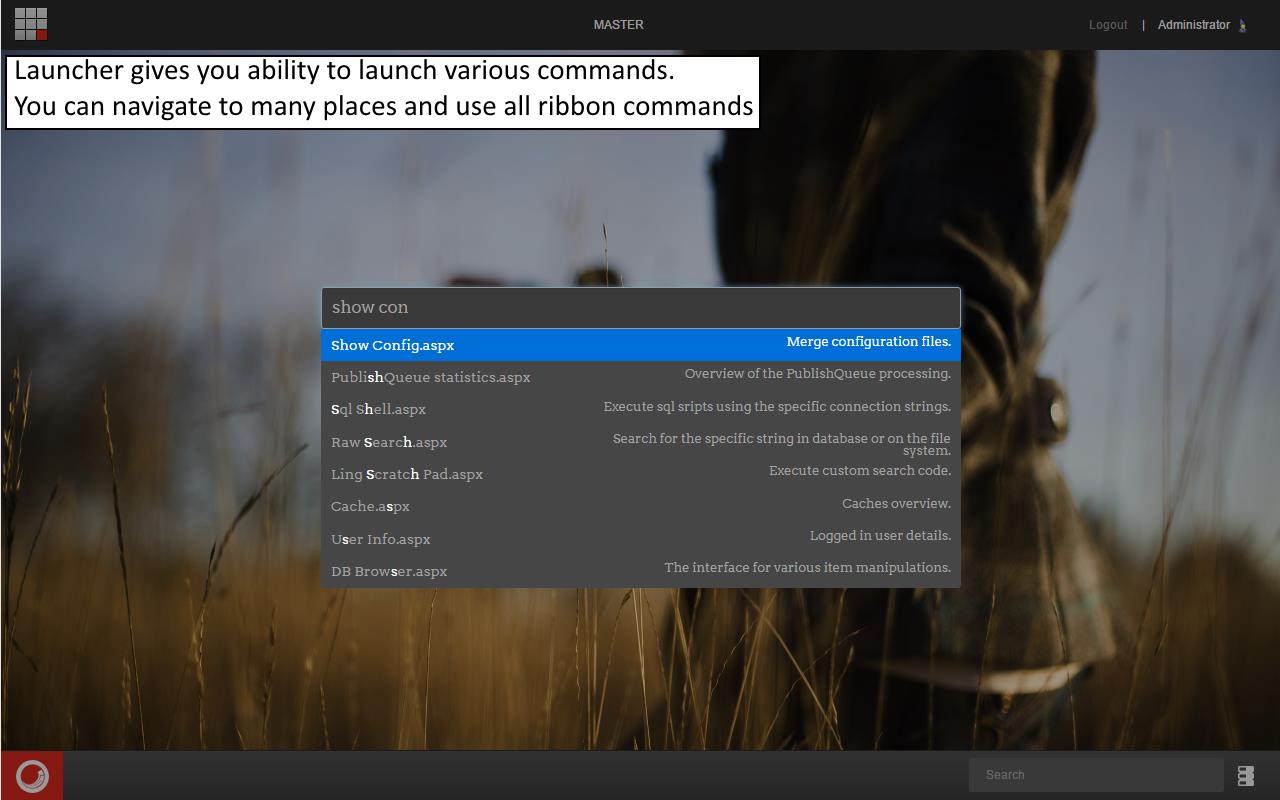Select User Info.aspx for logged in details
This screenshot has width=1280, height=800.
(381, 539)
